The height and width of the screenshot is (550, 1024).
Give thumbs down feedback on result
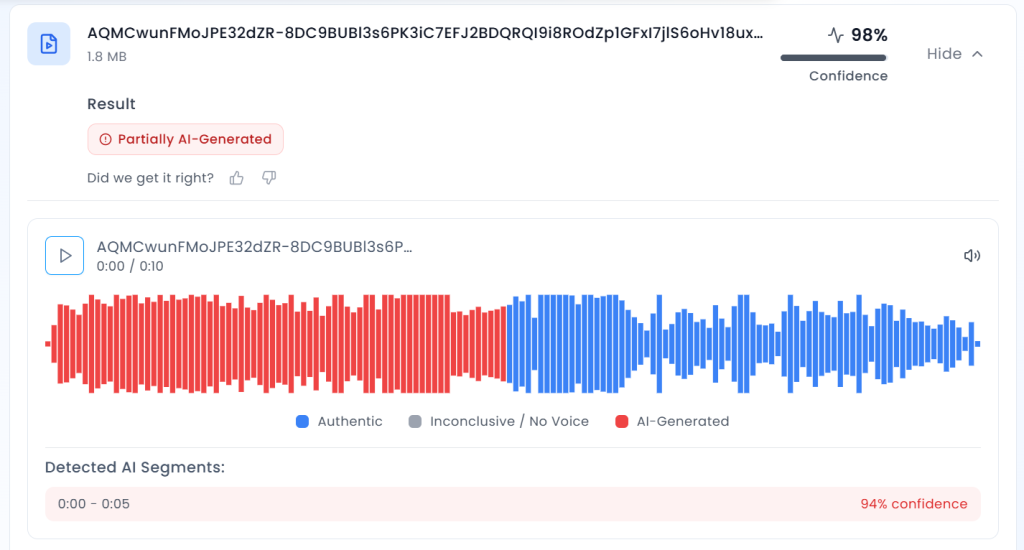(x=269, y=178)
